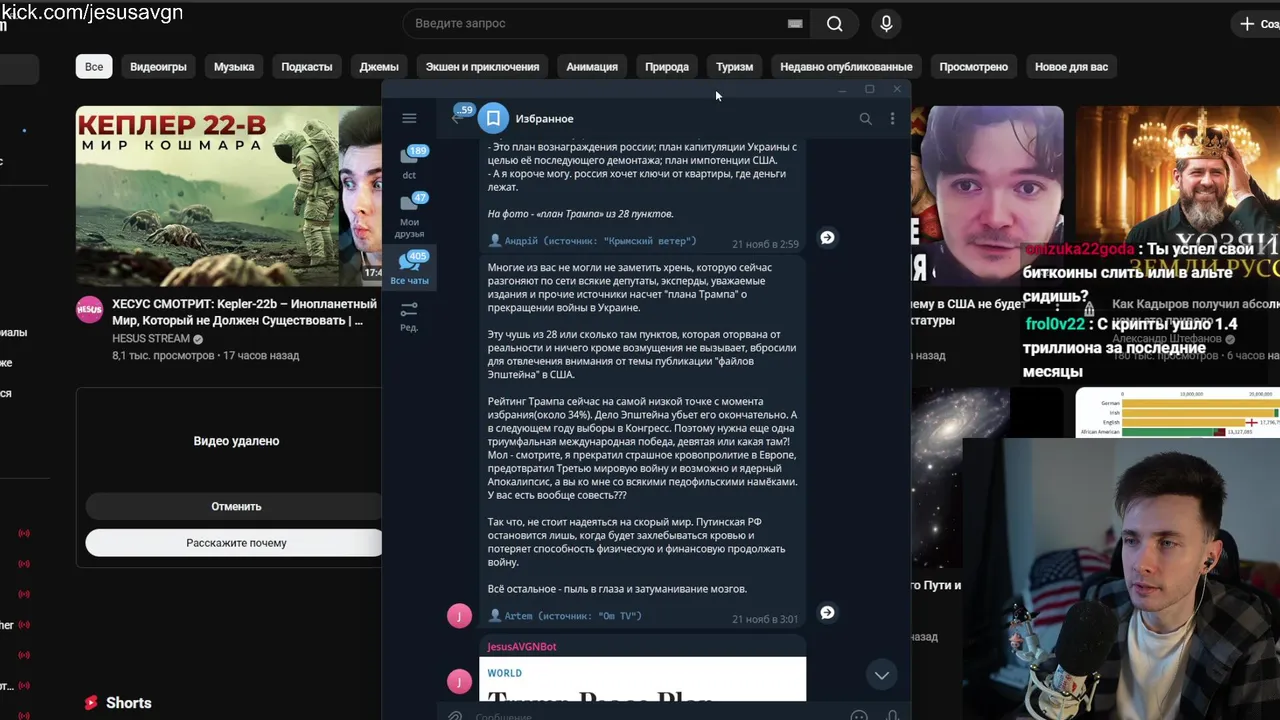This screenshot has height=720, width=1280.
Task: Click Отменить to undo video removal
Action: pos(236,506)
